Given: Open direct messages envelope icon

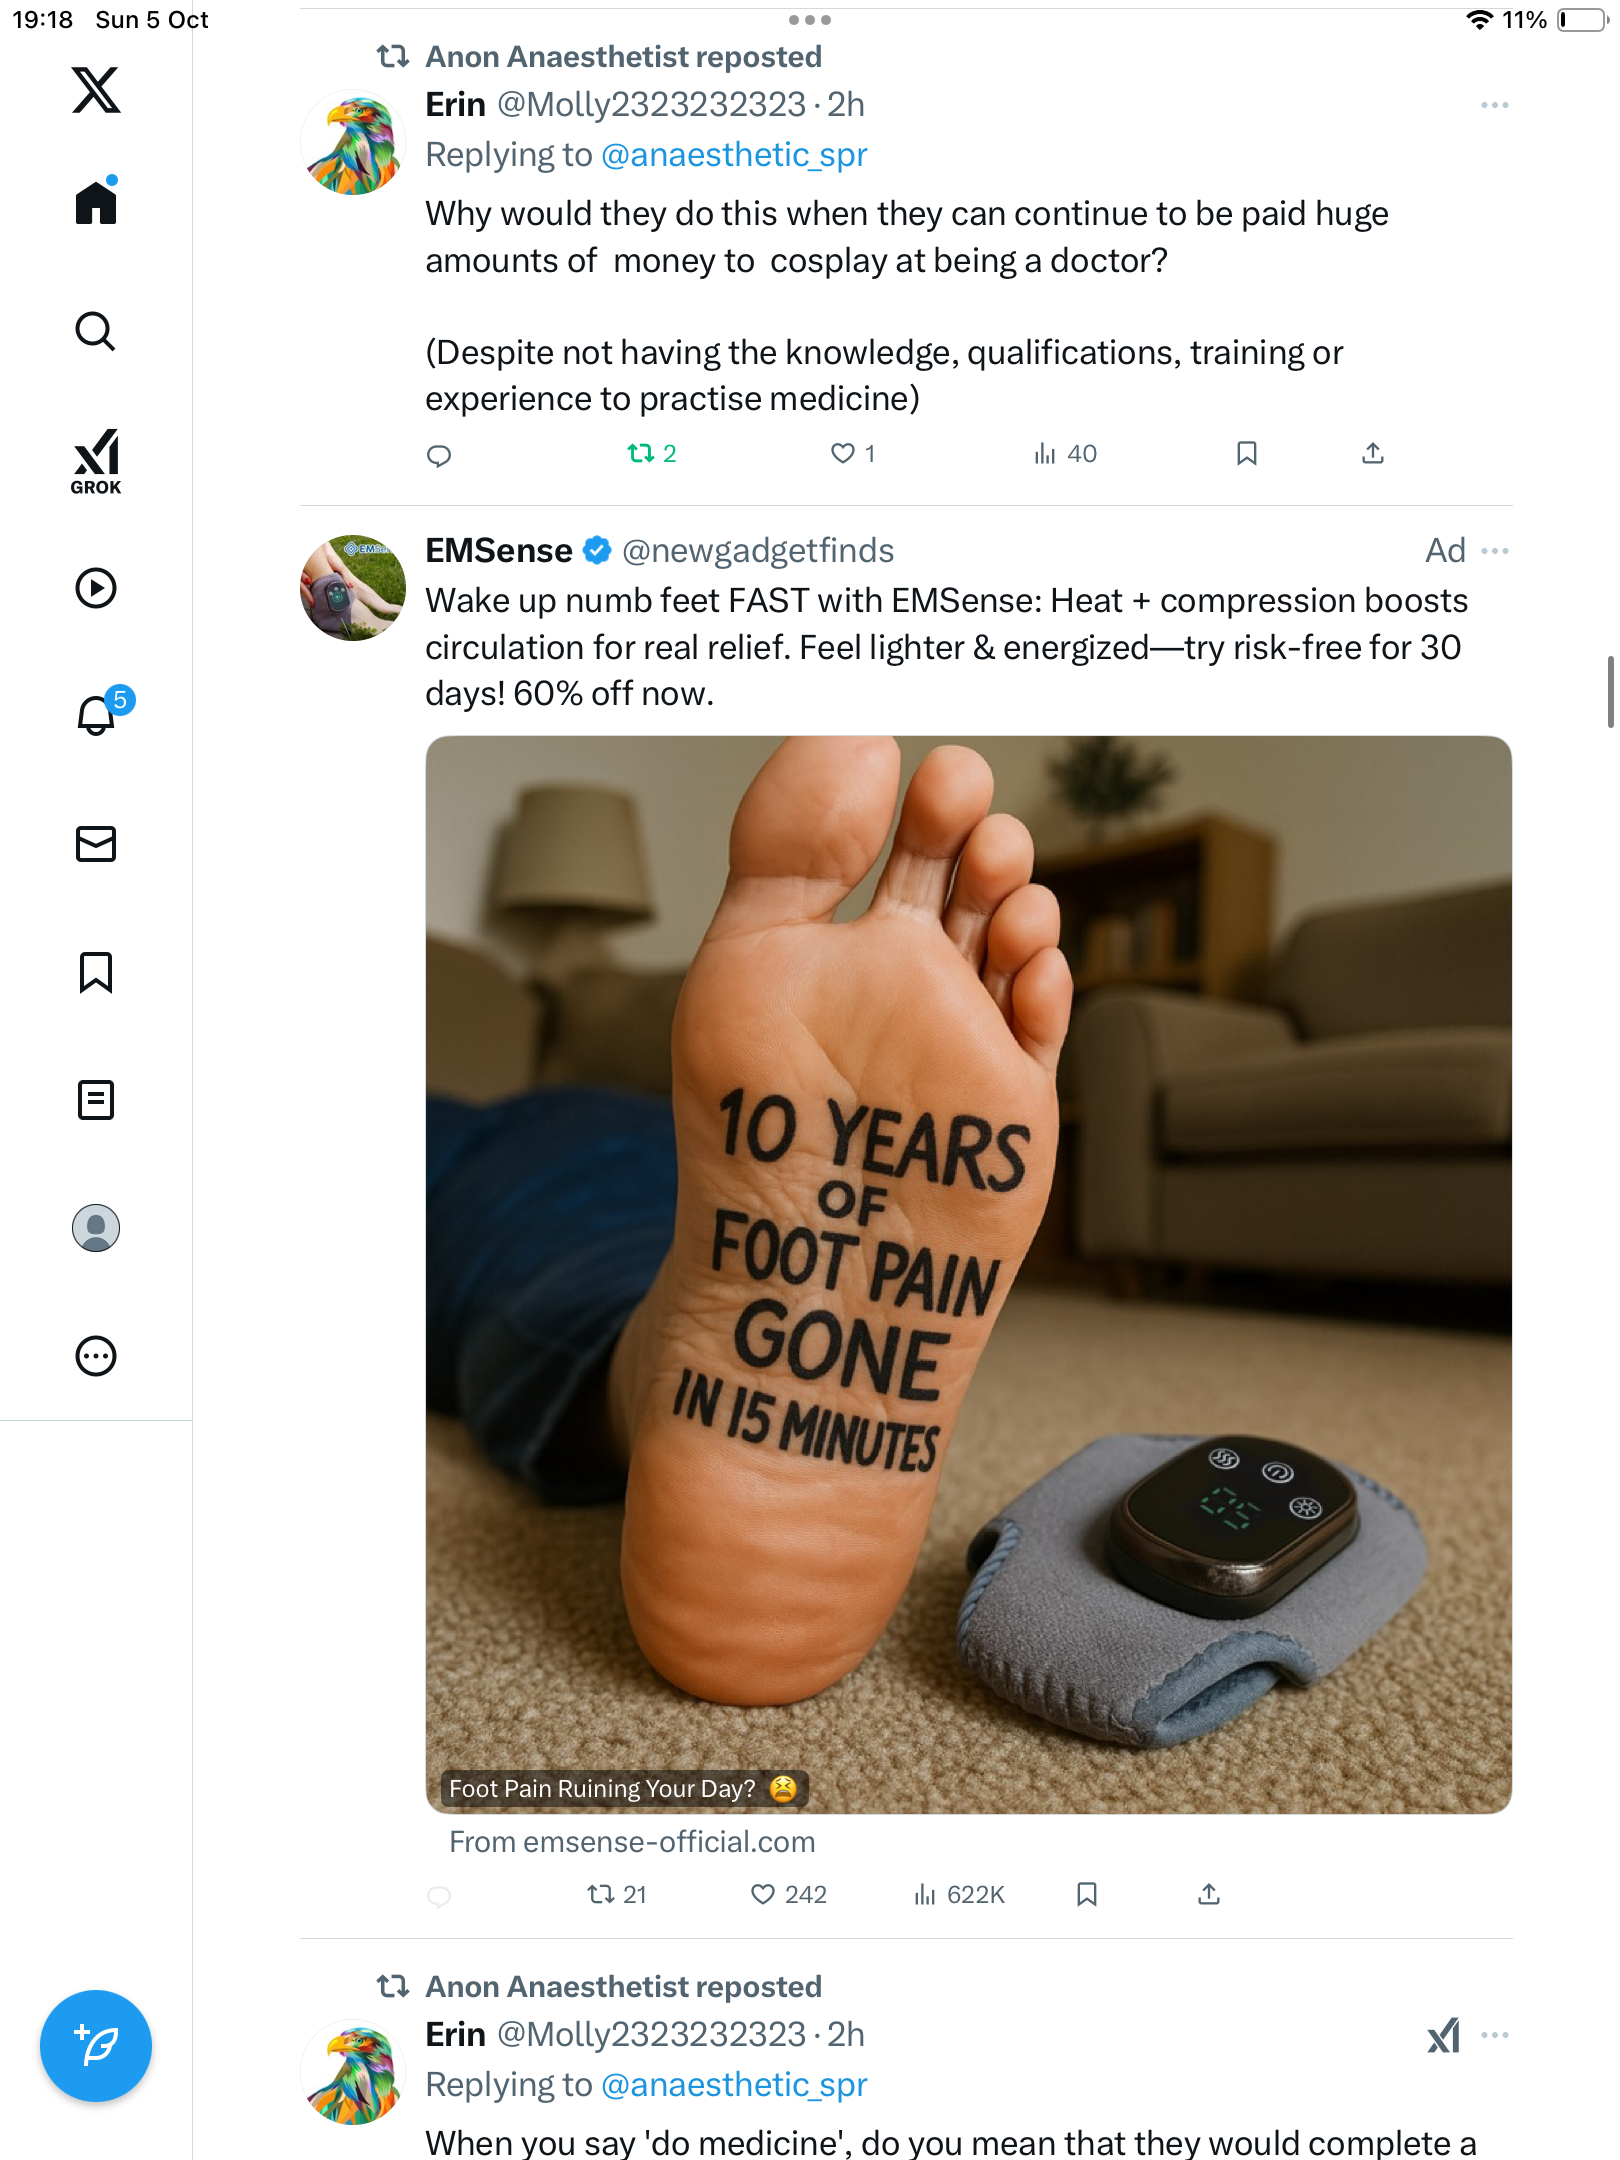Looking at the screenshot, I should pyautogui.click(x=96, y=844).
